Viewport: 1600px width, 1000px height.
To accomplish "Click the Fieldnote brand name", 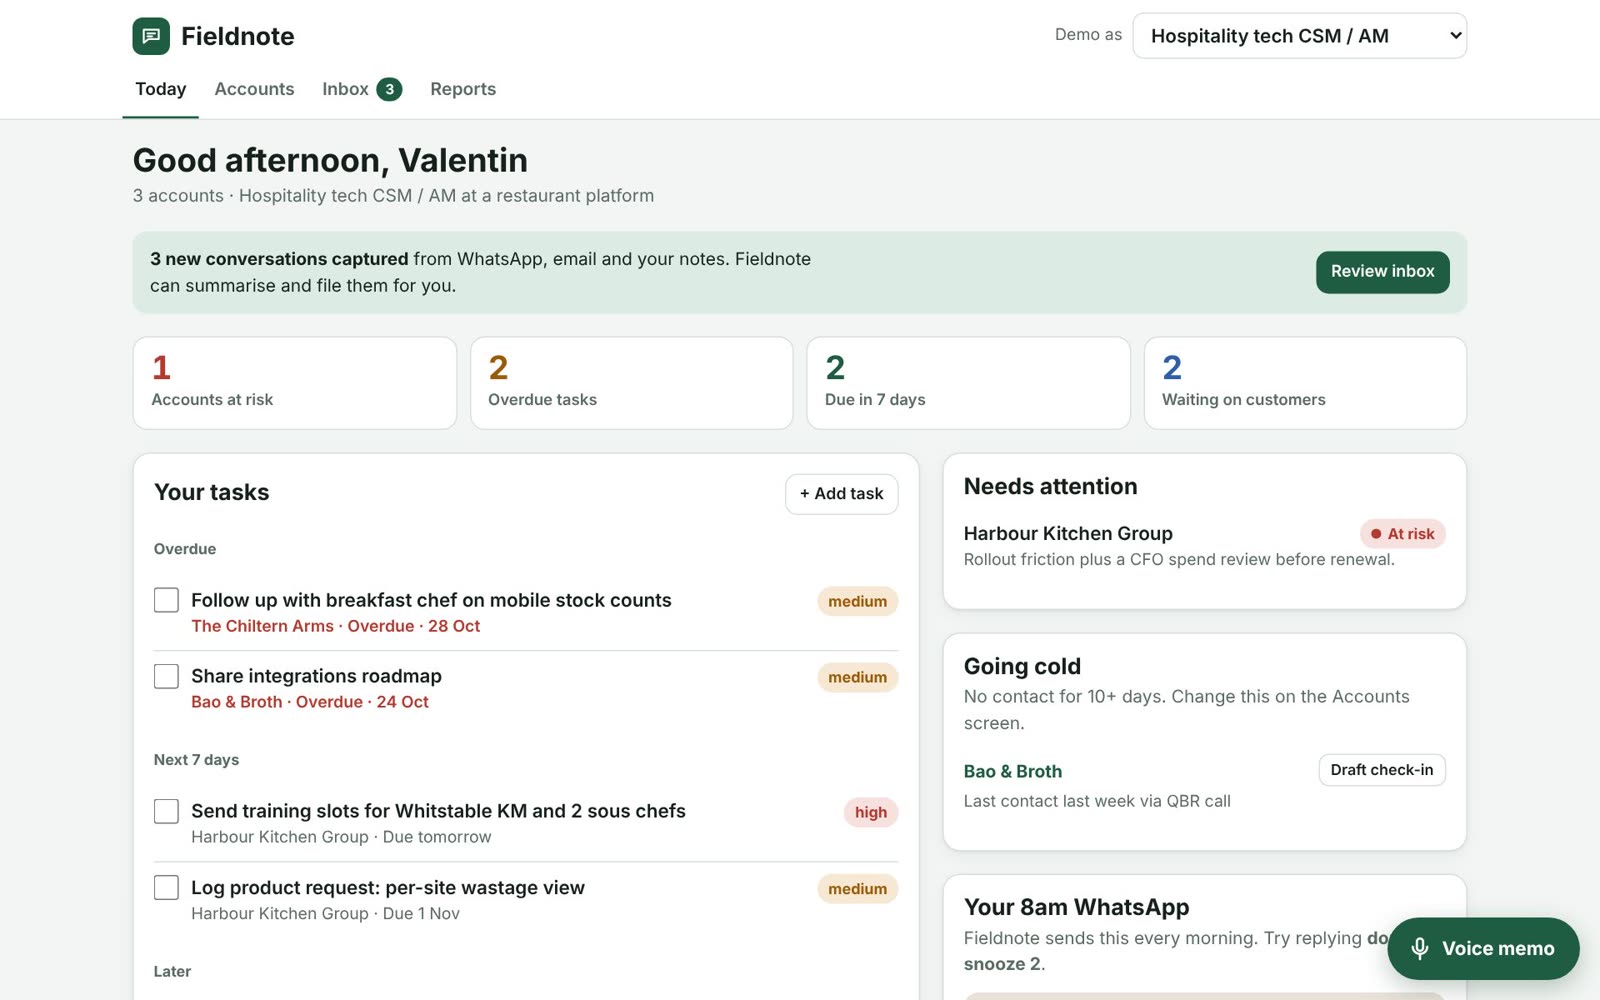I will tap(238, 36).
